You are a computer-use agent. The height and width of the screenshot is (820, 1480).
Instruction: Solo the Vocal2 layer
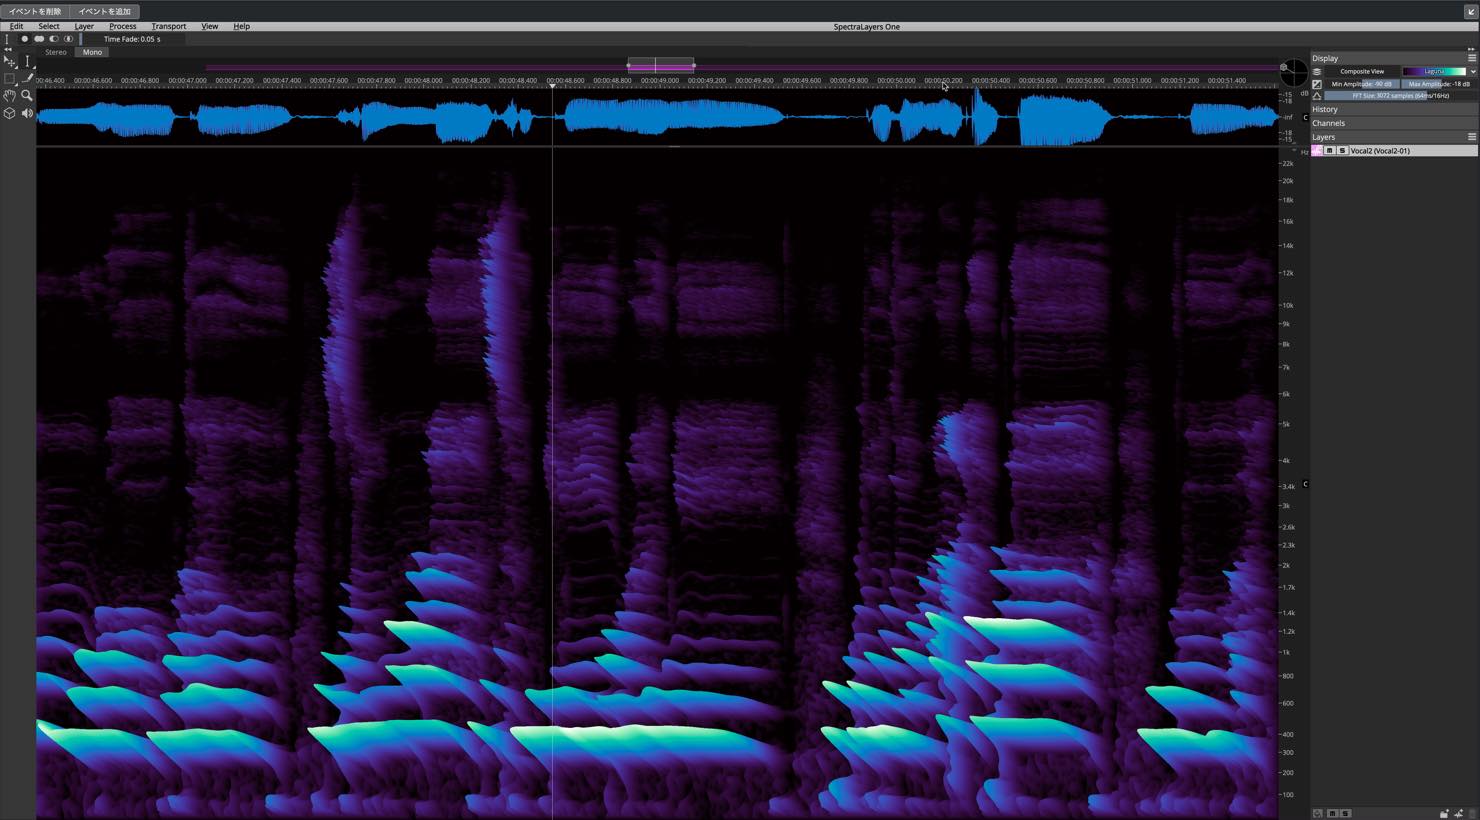(1342, 151)
